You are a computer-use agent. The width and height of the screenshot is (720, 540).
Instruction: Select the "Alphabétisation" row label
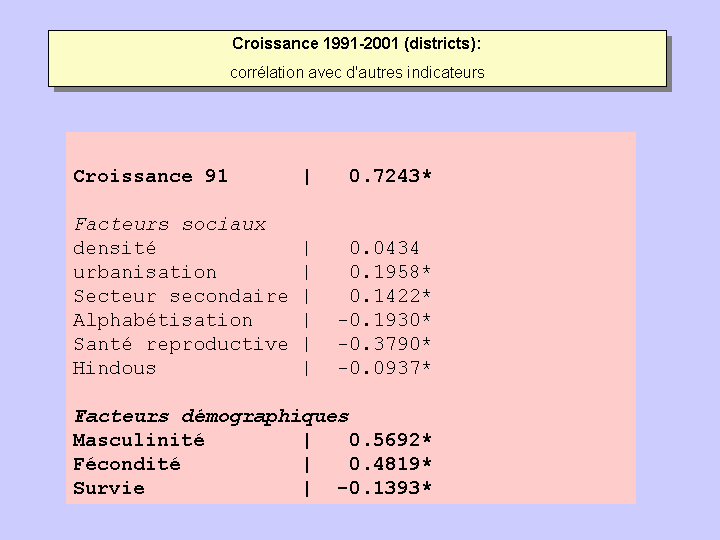[162, 321]
